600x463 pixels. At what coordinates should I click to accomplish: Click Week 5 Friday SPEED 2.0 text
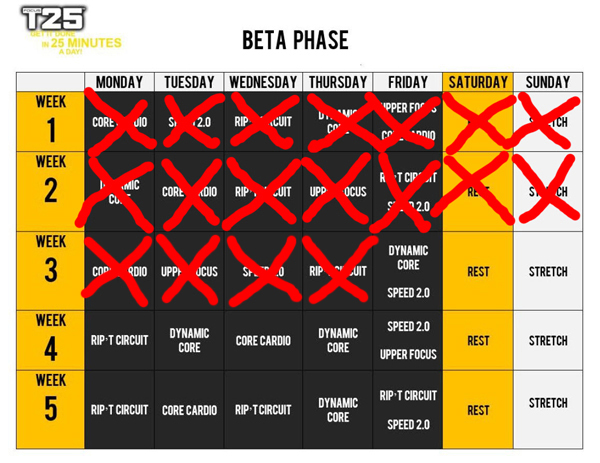point(408,424)
